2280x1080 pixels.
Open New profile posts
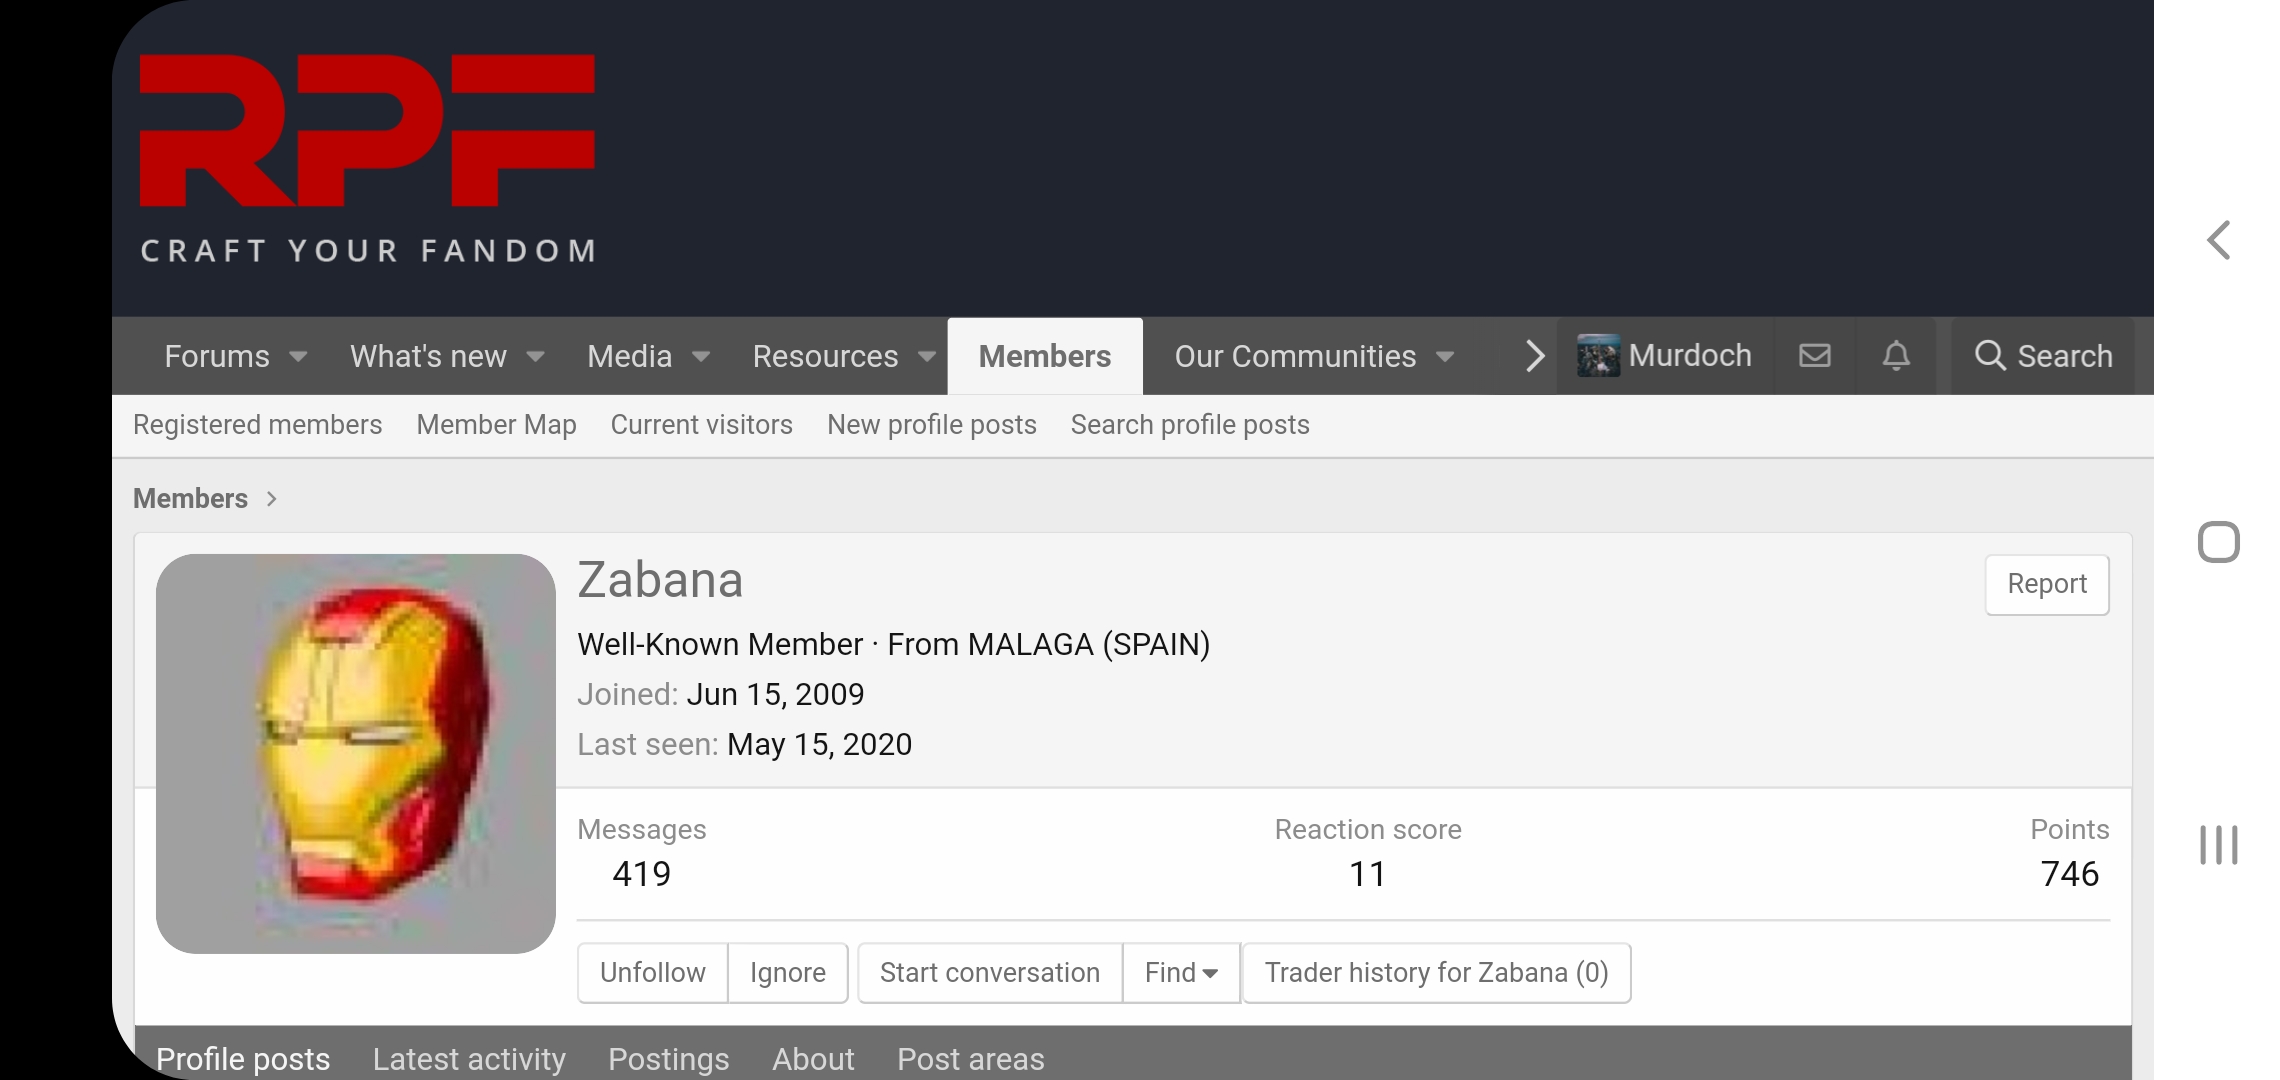pos(931,425)
